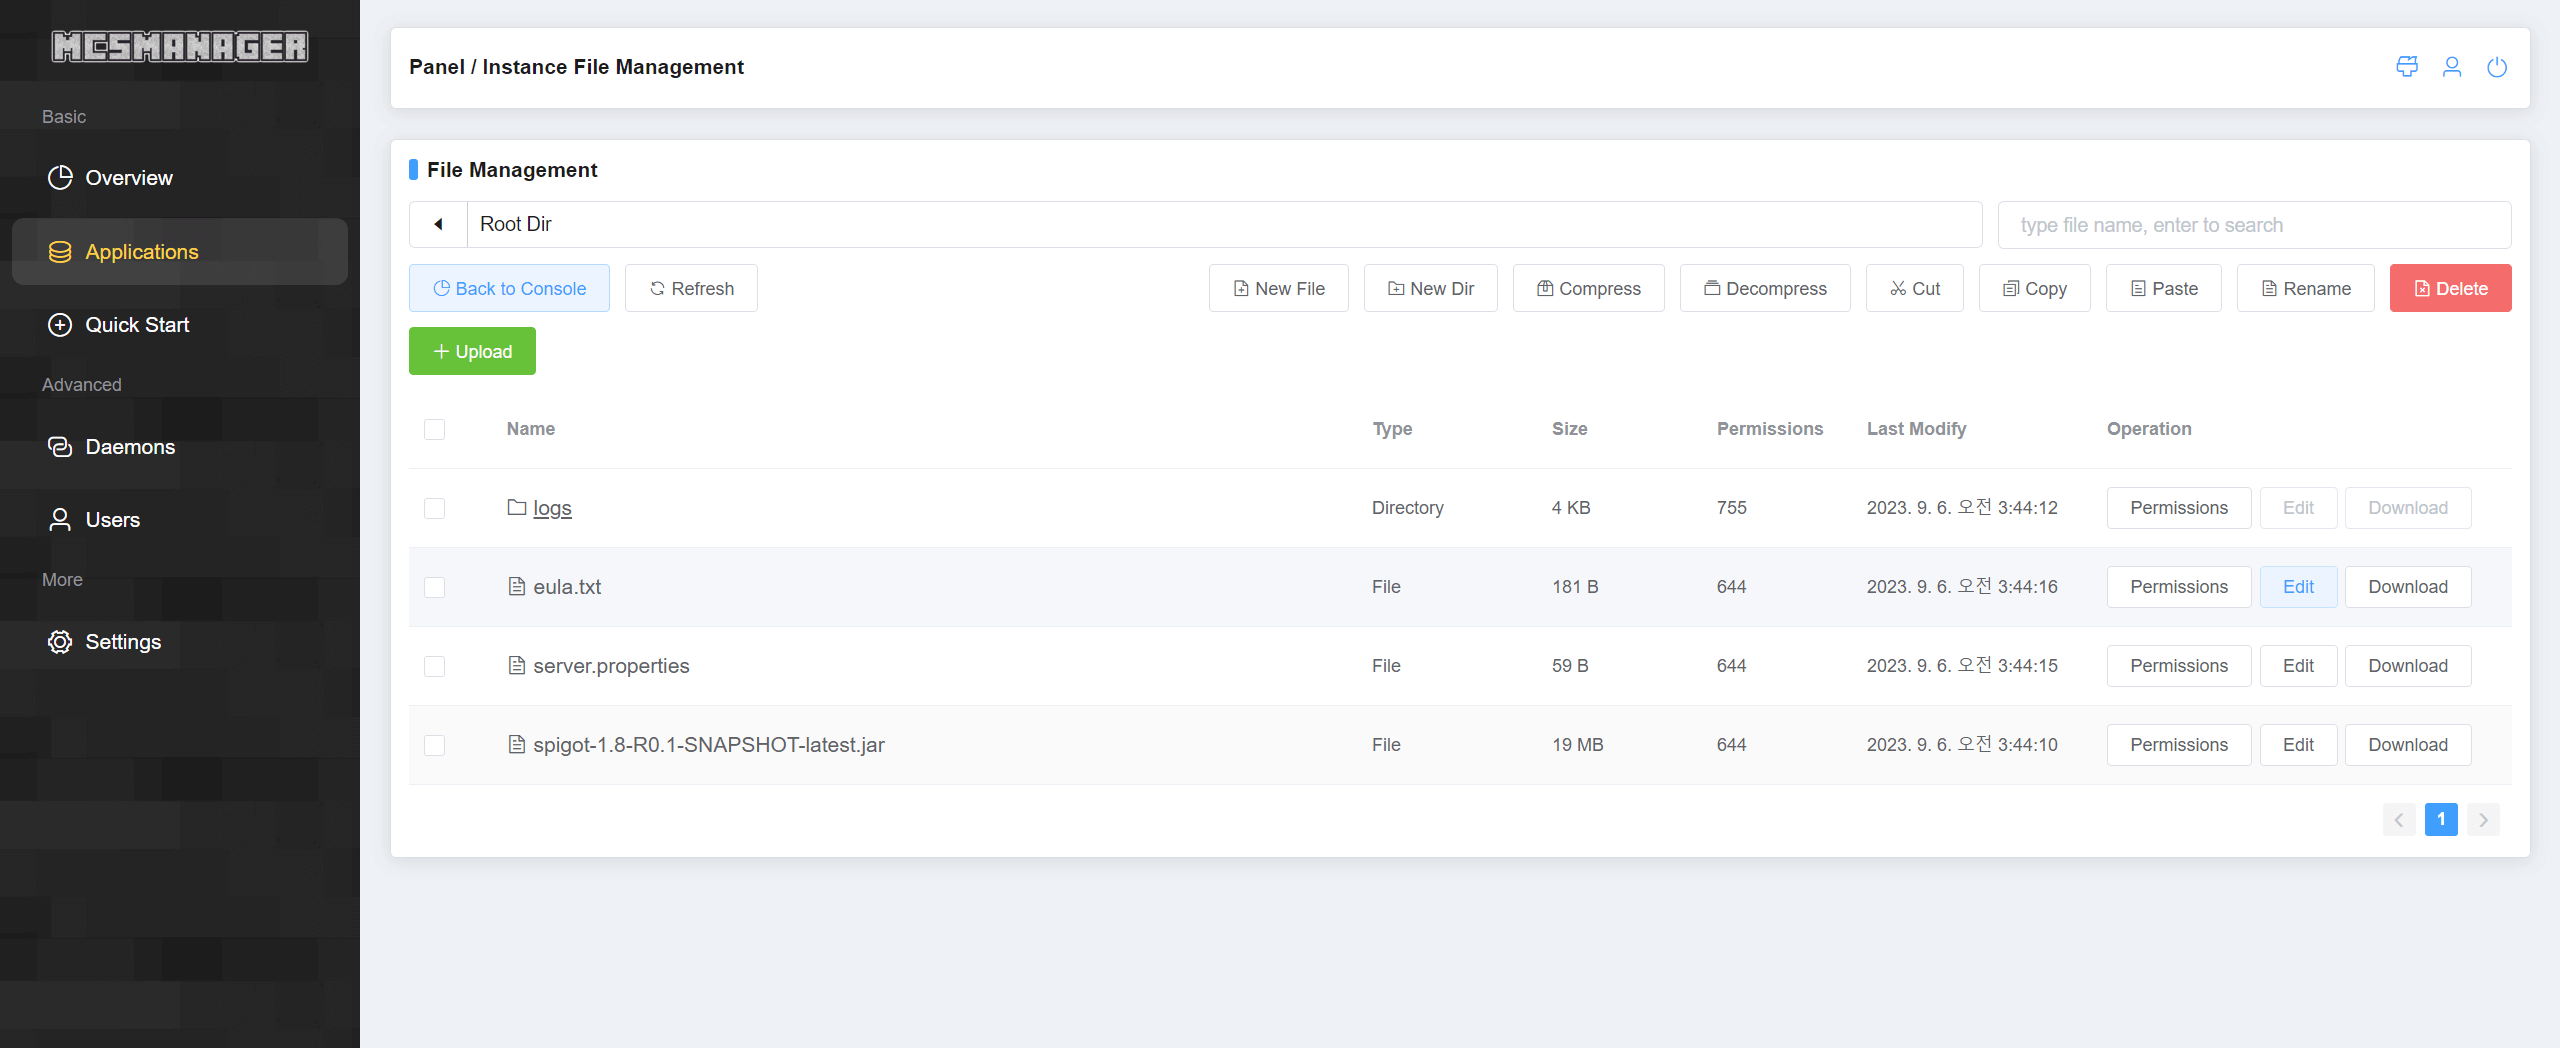Open the user profile icon in top bar
This screenshot has height=1048, width=2560.
coord(2452,67)
